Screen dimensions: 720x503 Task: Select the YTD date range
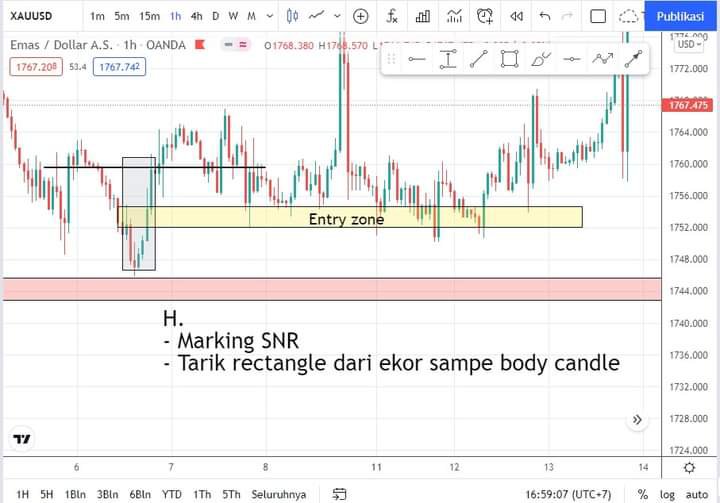[x=171, y=494]
